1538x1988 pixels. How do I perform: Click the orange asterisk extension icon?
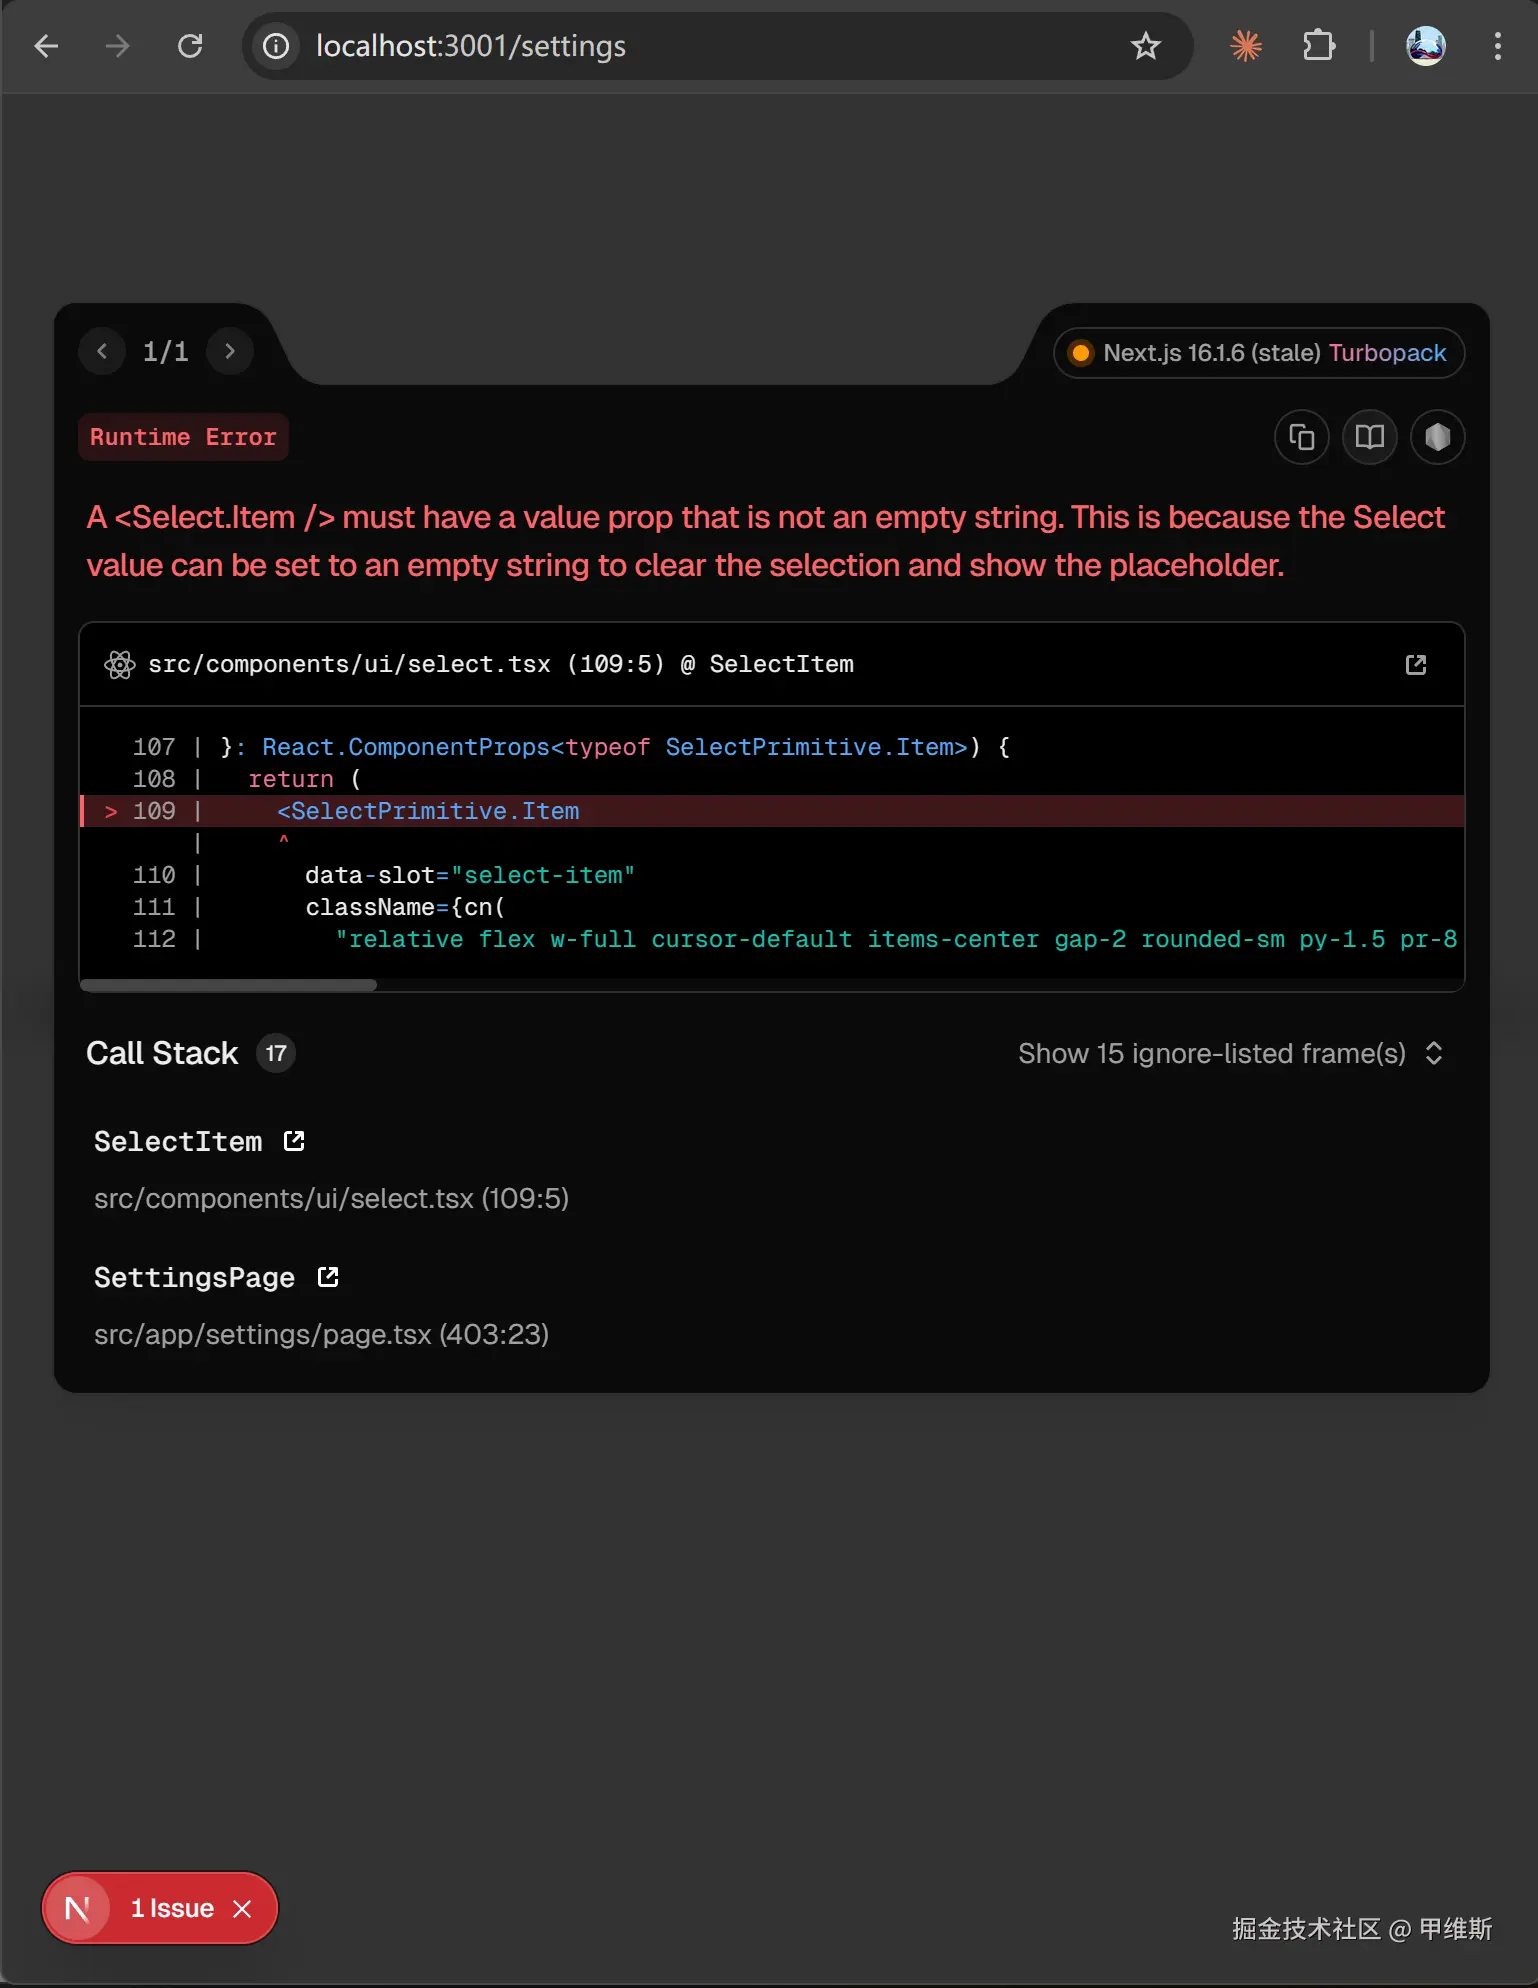pos(1246,46)
